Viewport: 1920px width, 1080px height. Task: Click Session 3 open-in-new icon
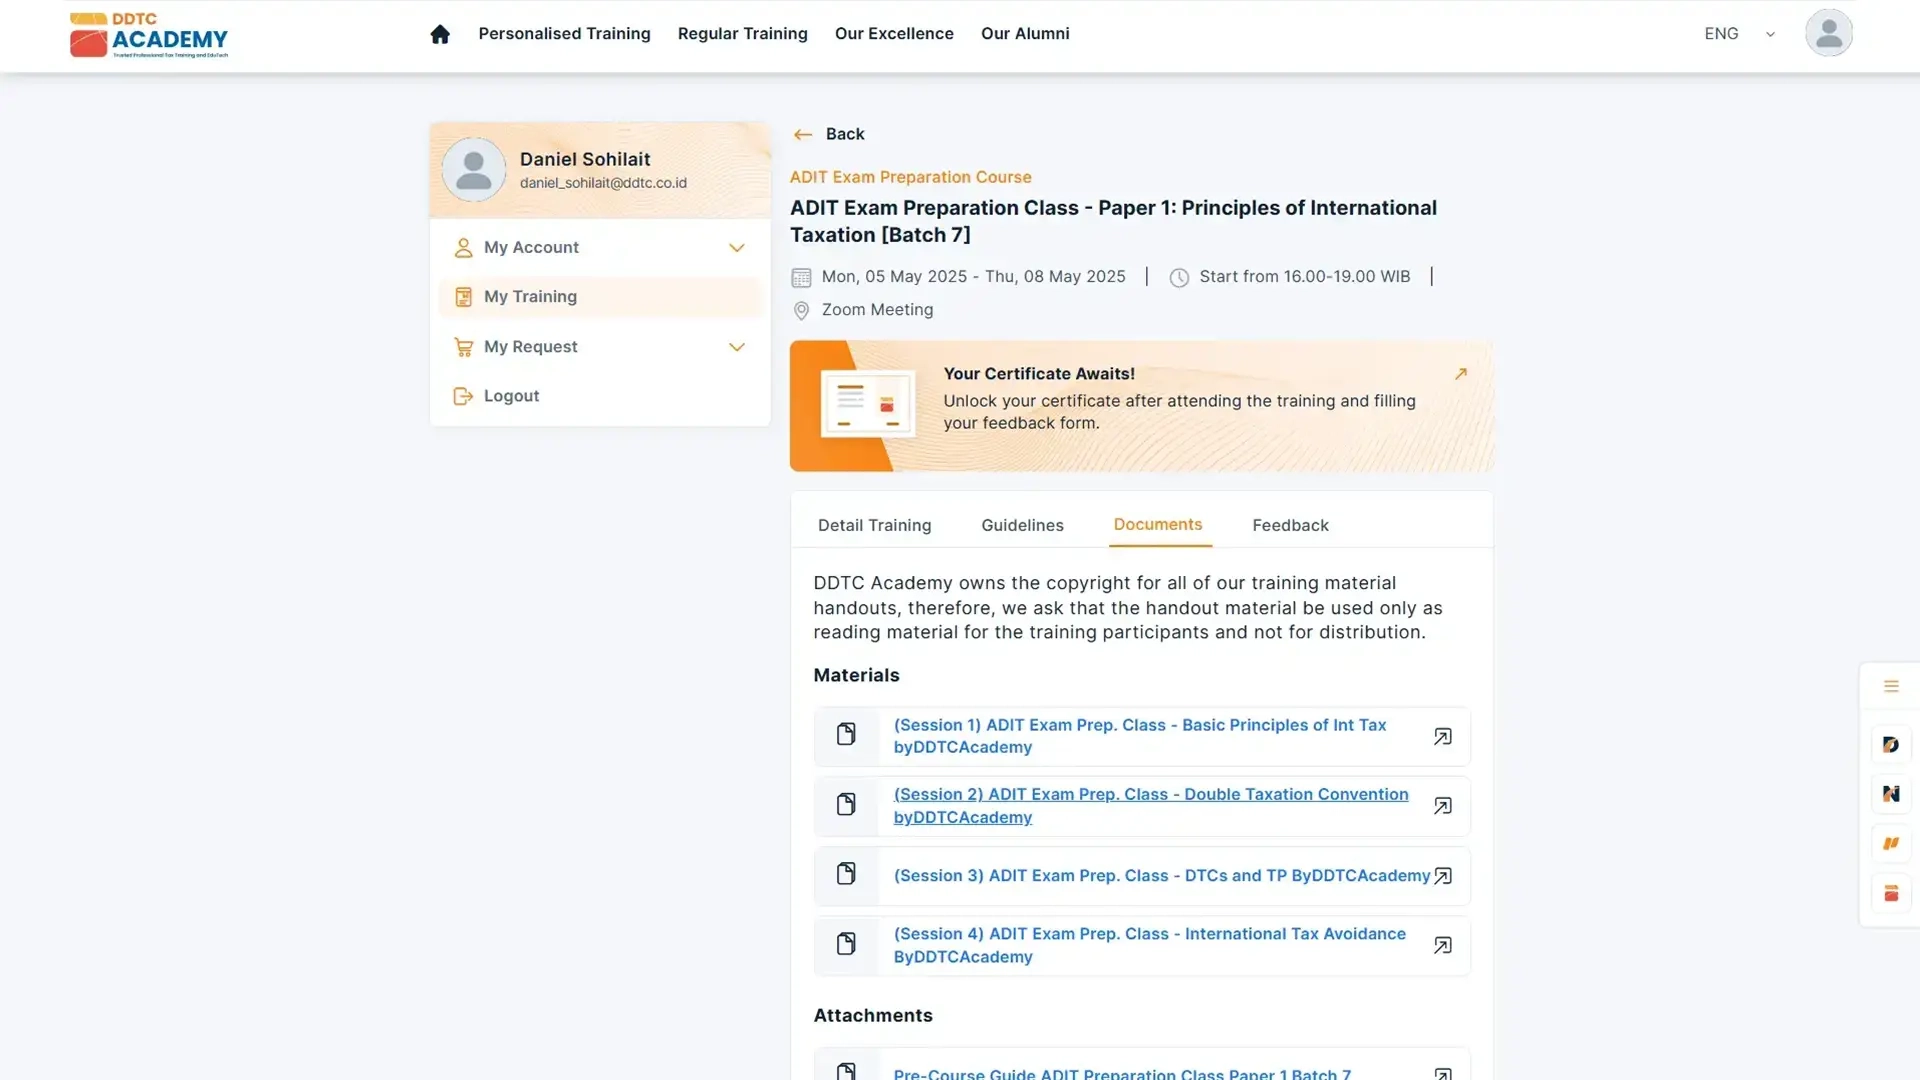coord(1442,876)
